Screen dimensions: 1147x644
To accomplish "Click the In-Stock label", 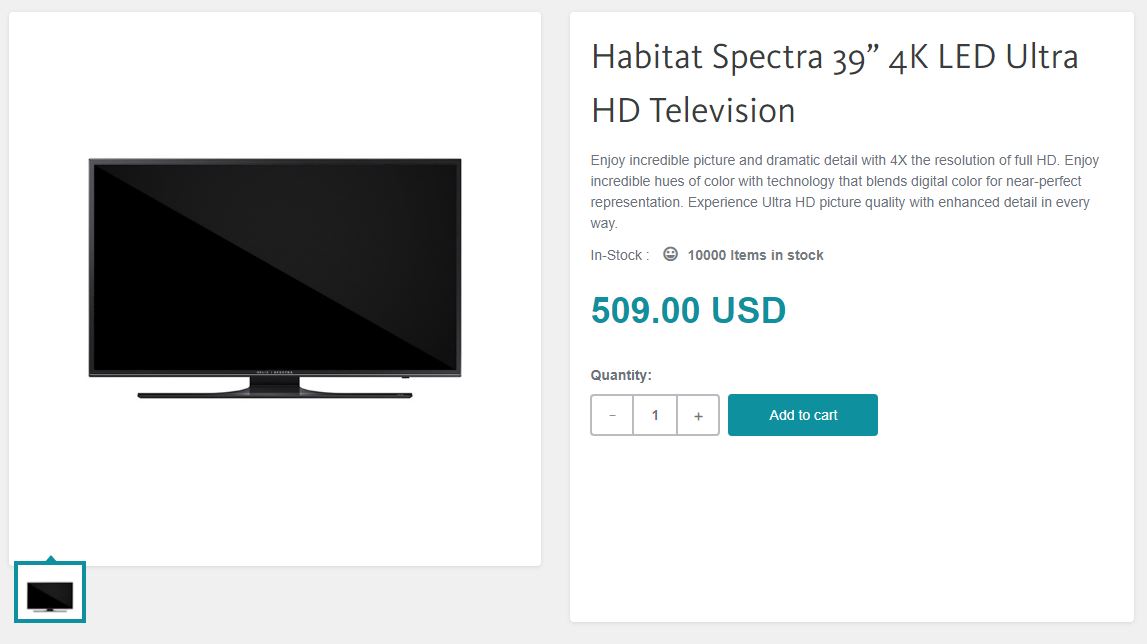I will click(x=620, y=255).
